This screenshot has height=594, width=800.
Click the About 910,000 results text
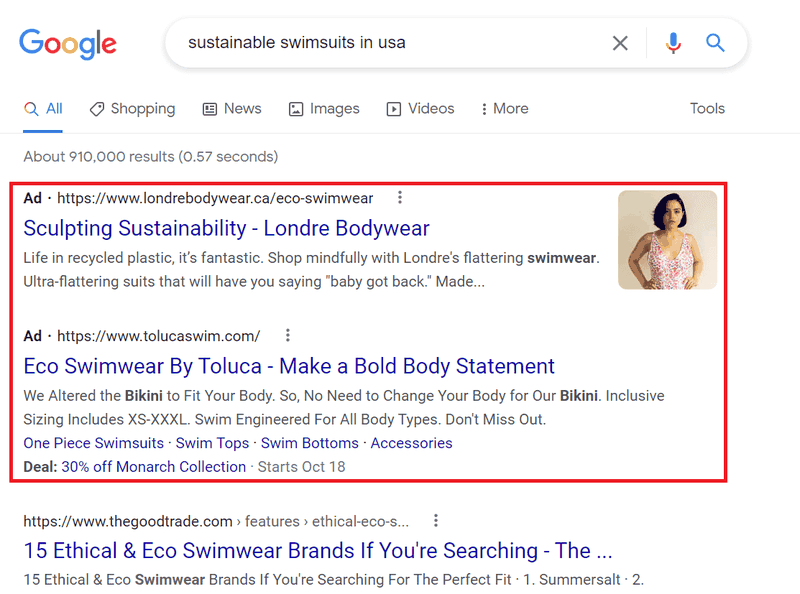[x=151, y=156]
